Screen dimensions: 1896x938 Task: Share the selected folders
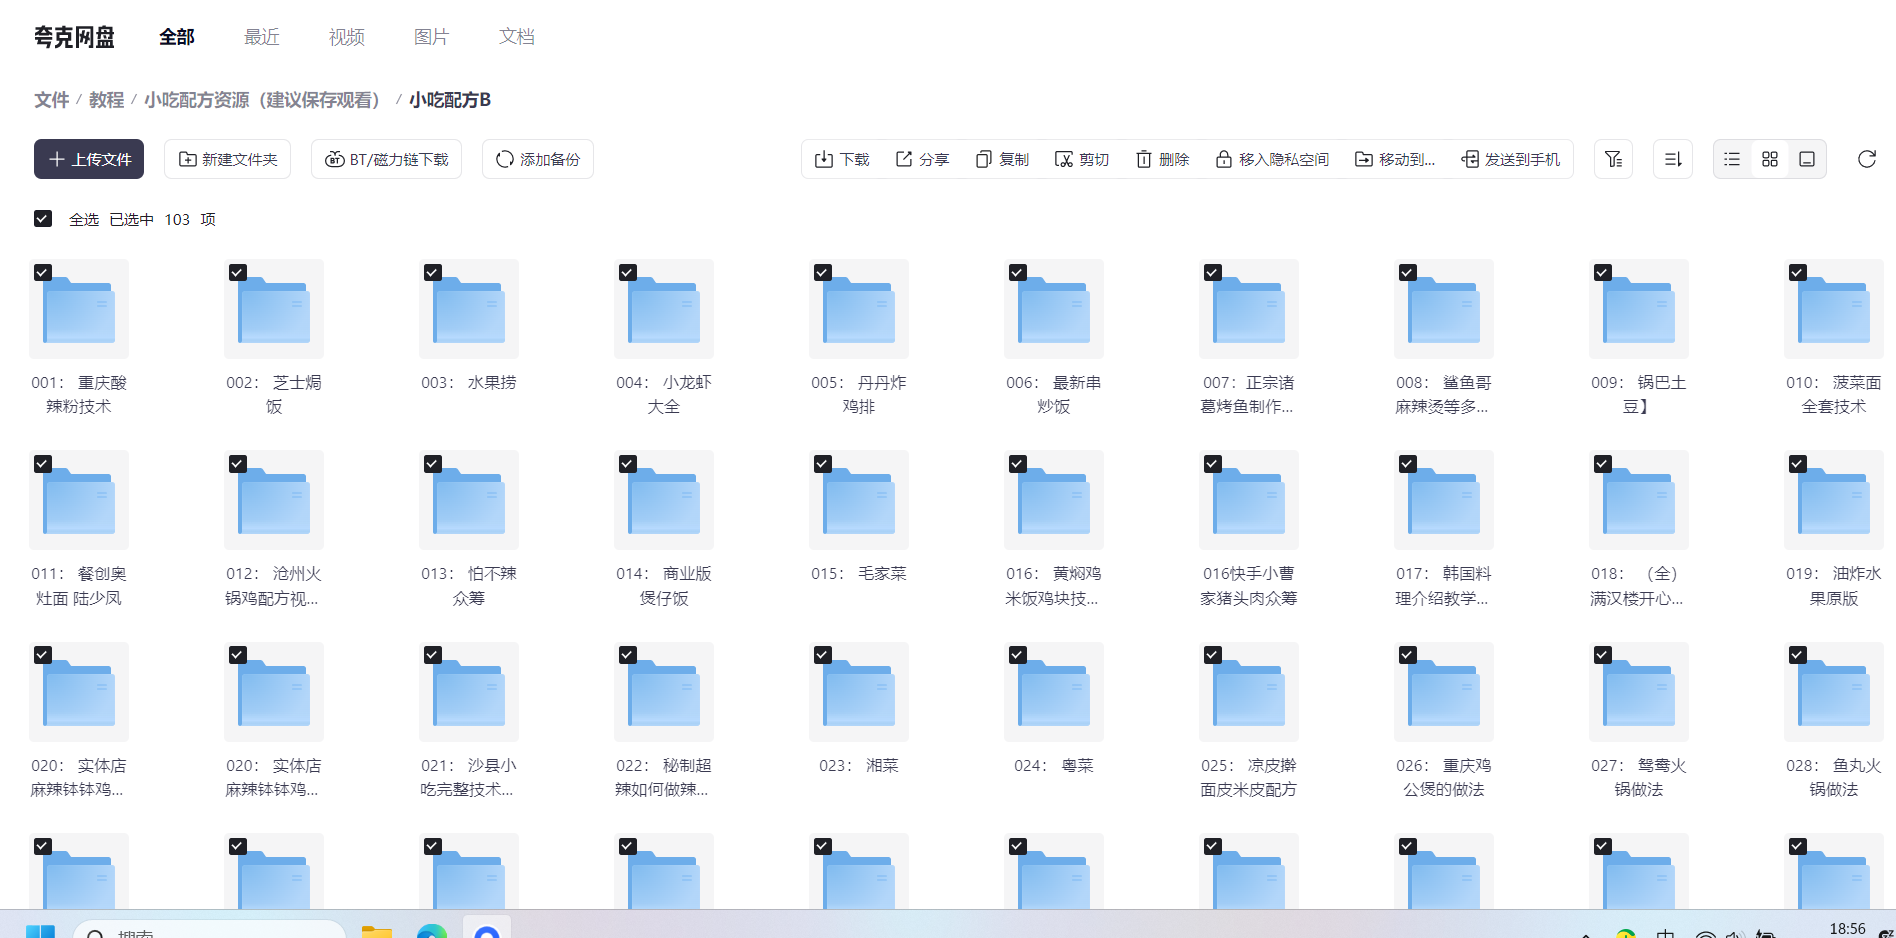click(922, 159)
